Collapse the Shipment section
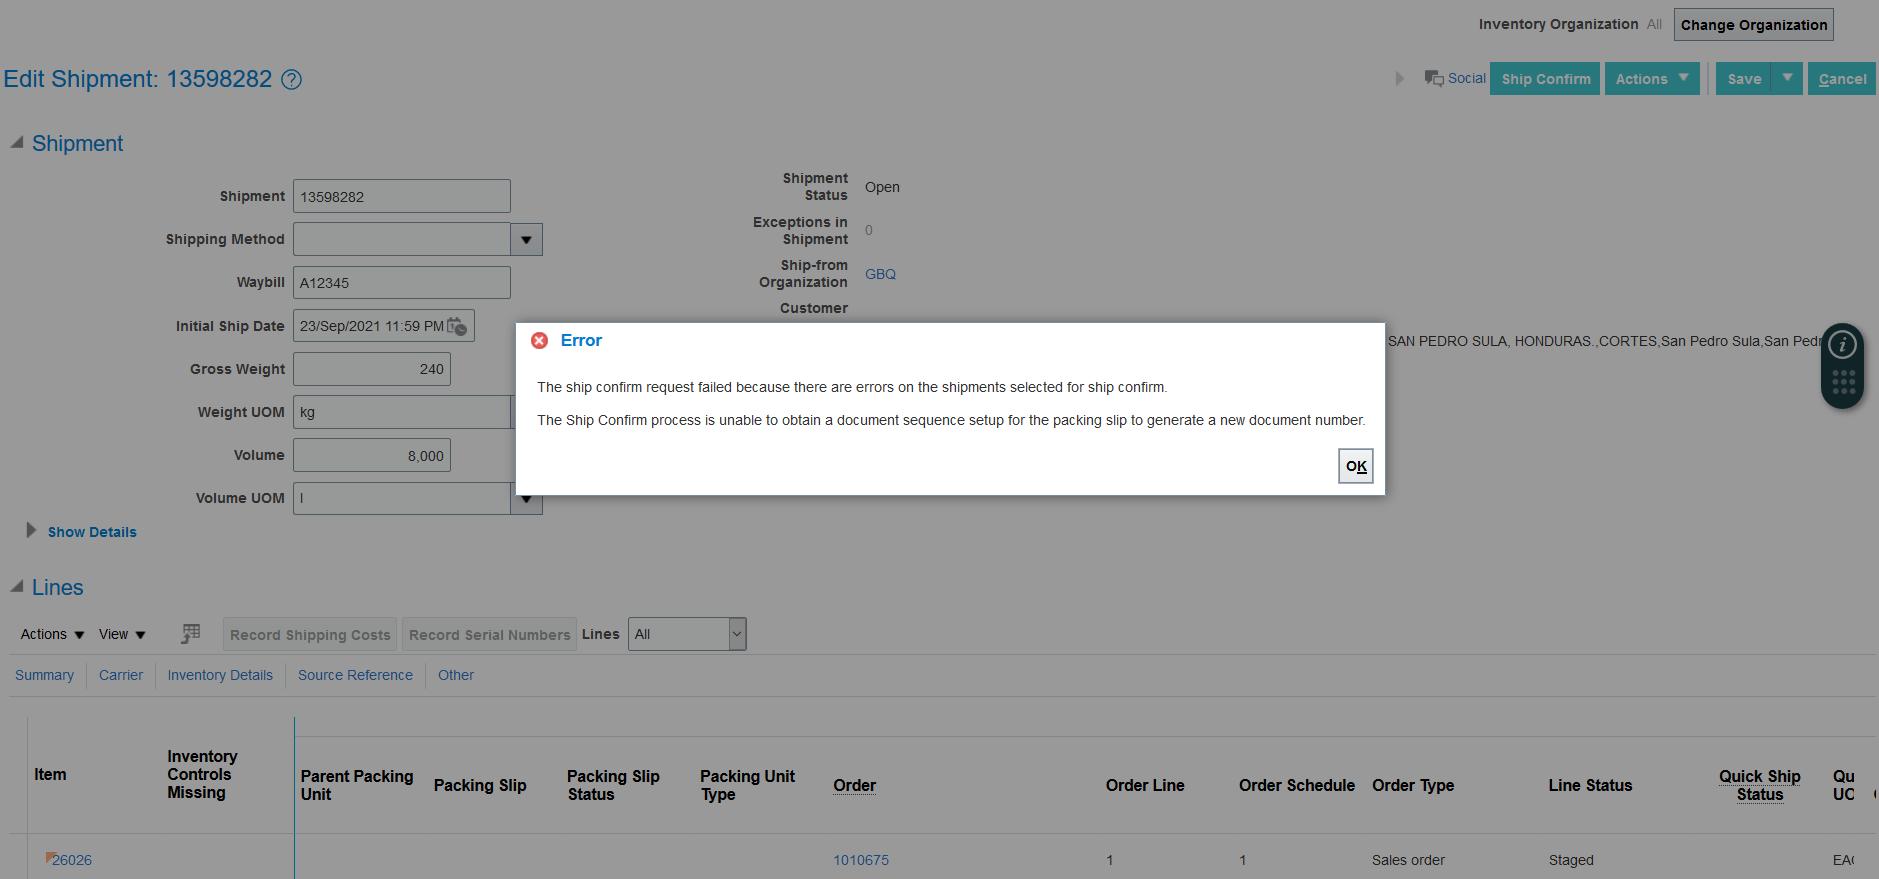The width and height of the screenshot is (1879, 879). (17, 143)
